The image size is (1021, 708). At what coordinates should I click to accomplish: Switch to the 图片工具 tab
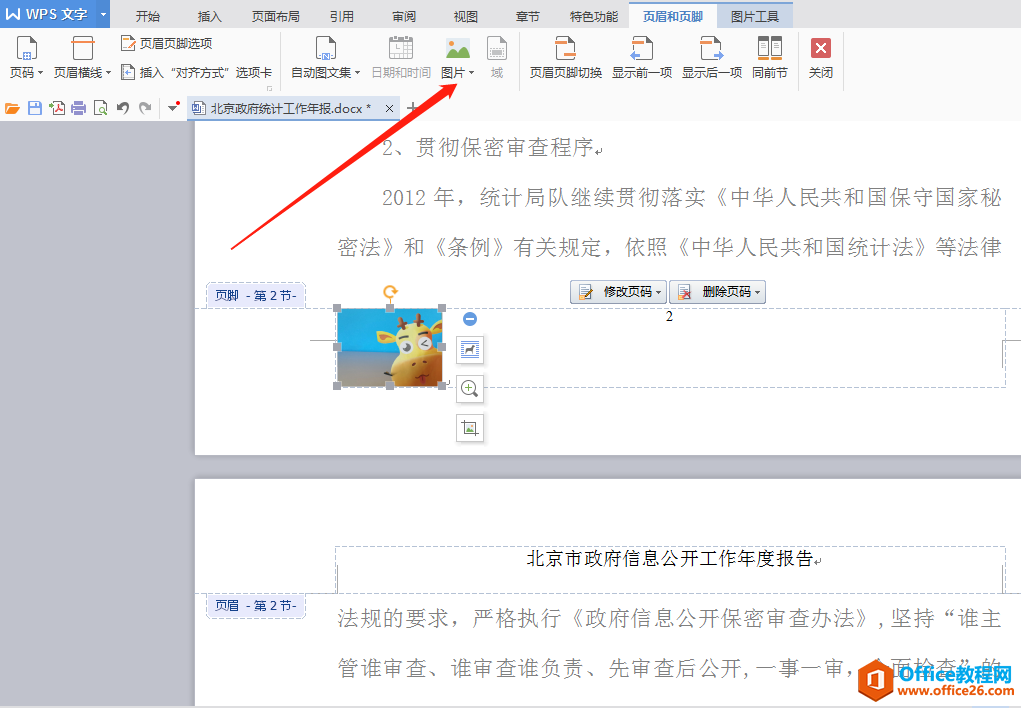pyautogui.click(x=755, y=16)
